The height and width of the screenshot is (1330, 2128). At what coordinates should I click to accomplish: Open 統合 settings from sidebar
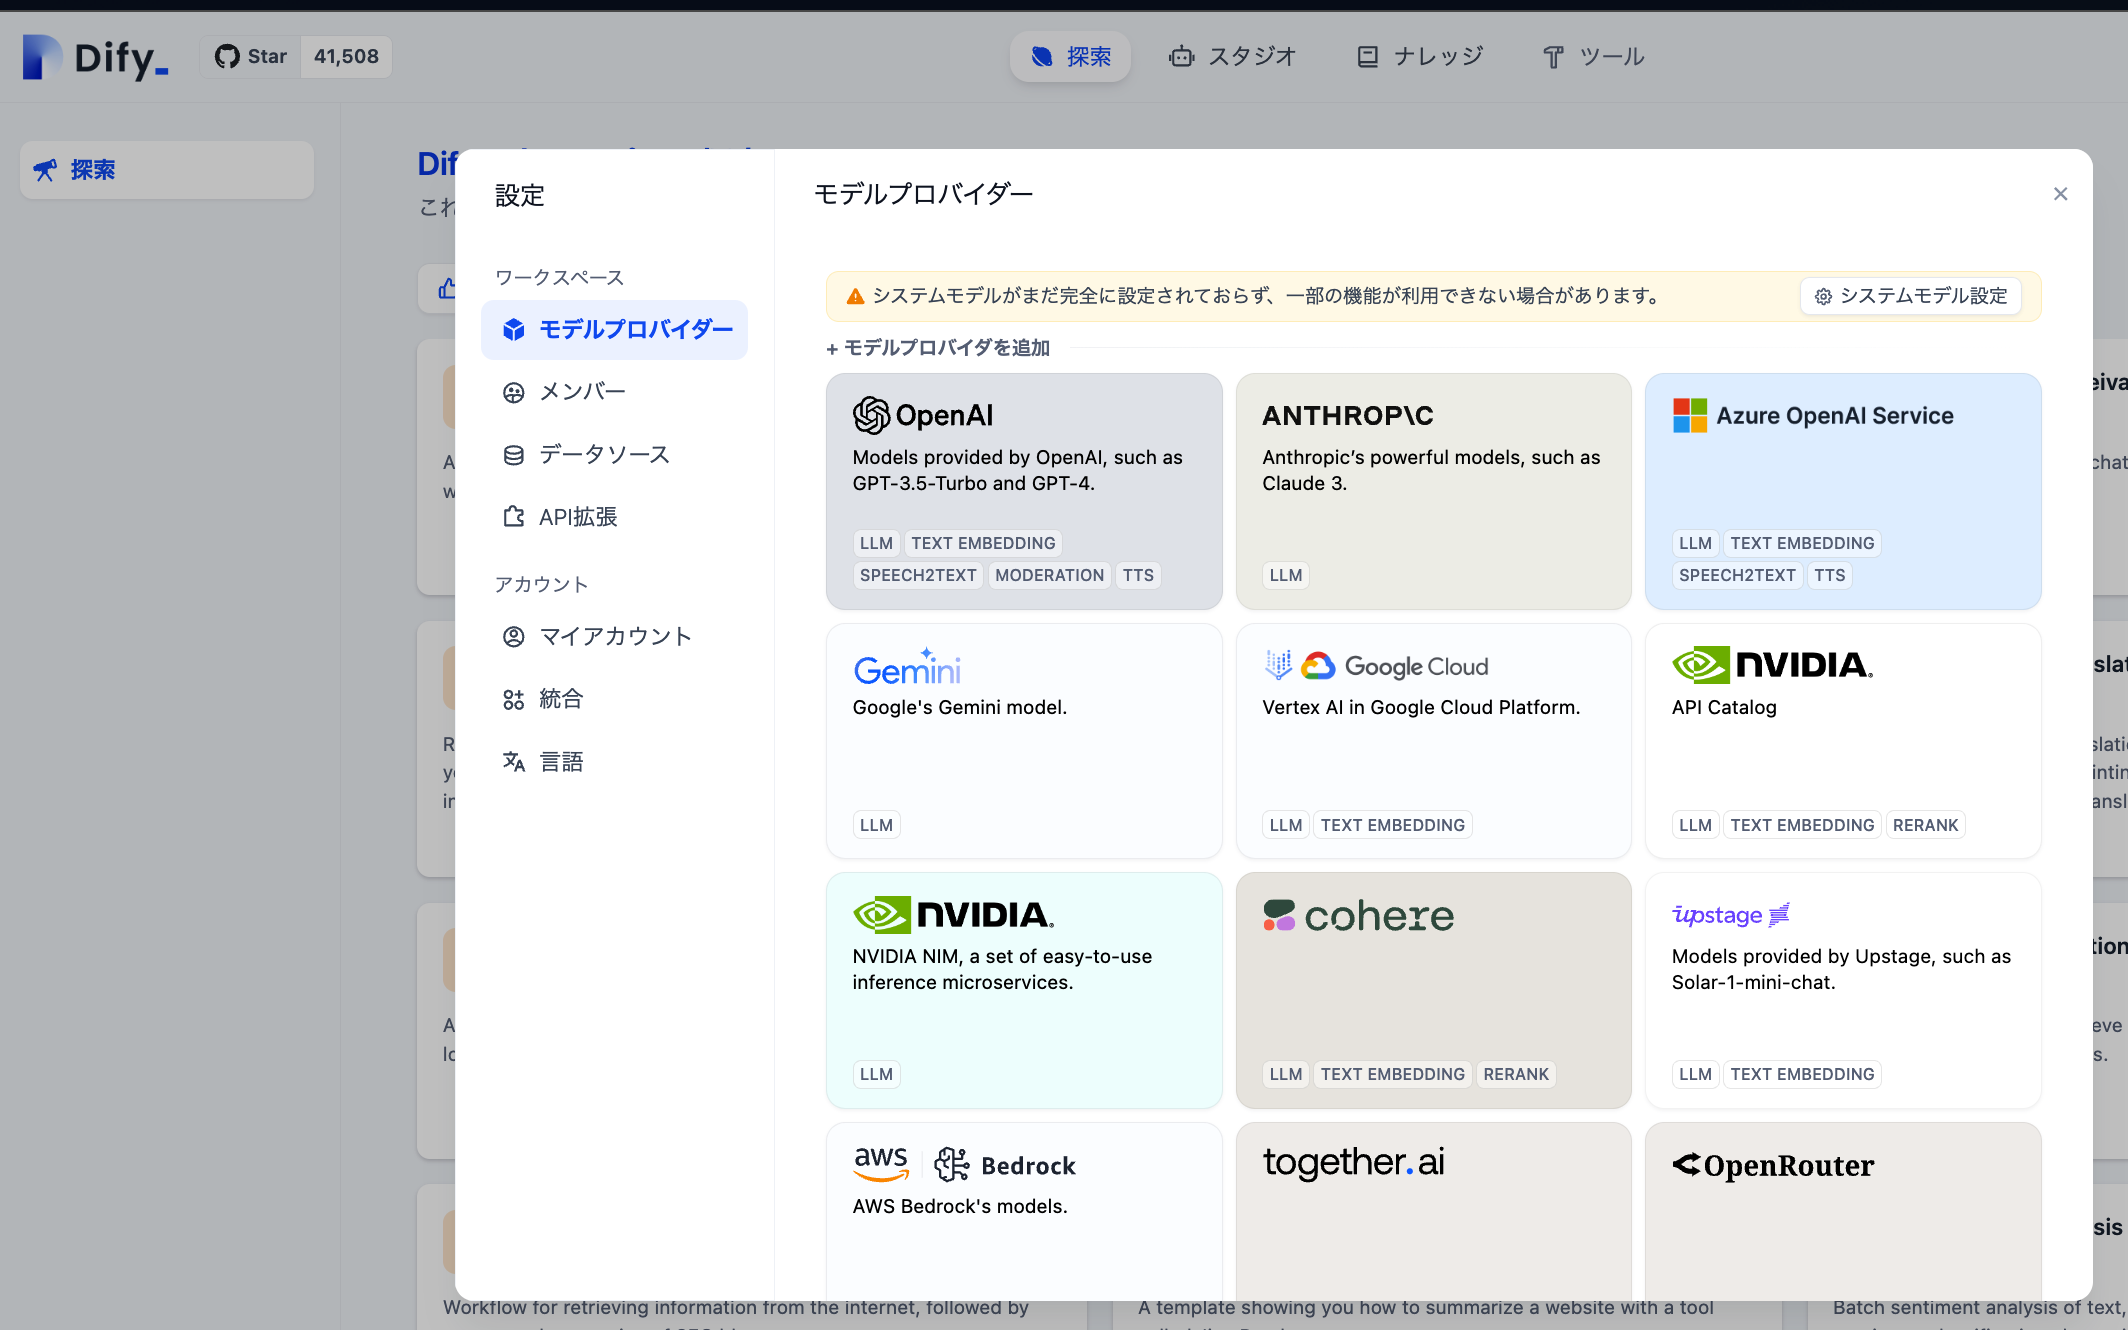560,698
